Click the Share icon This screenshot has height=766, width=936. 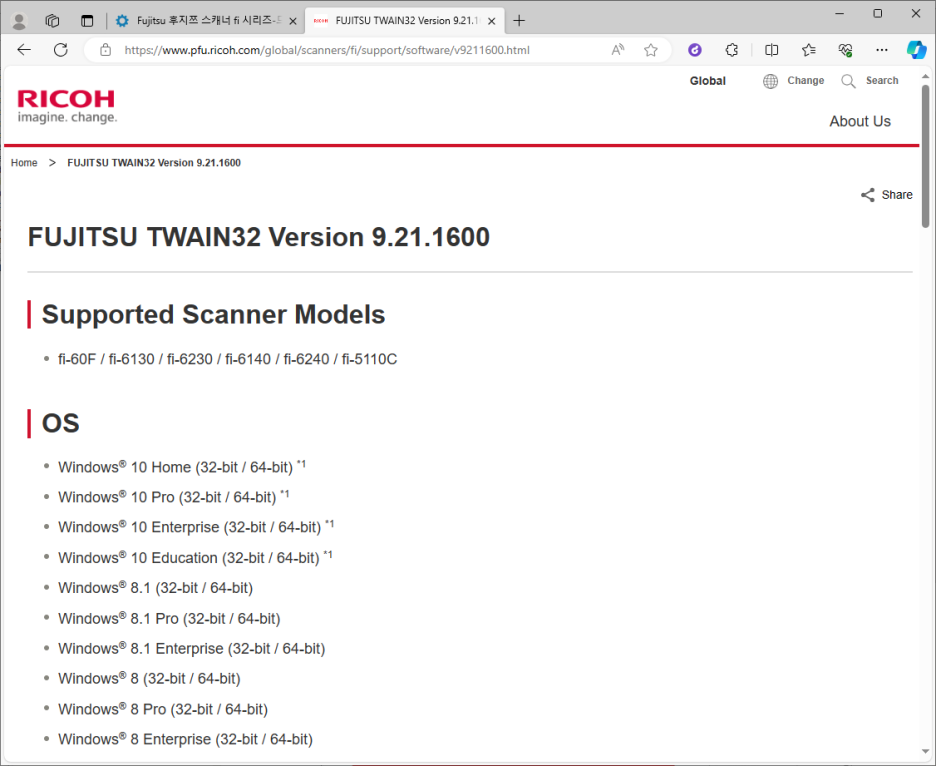point(868,195)
